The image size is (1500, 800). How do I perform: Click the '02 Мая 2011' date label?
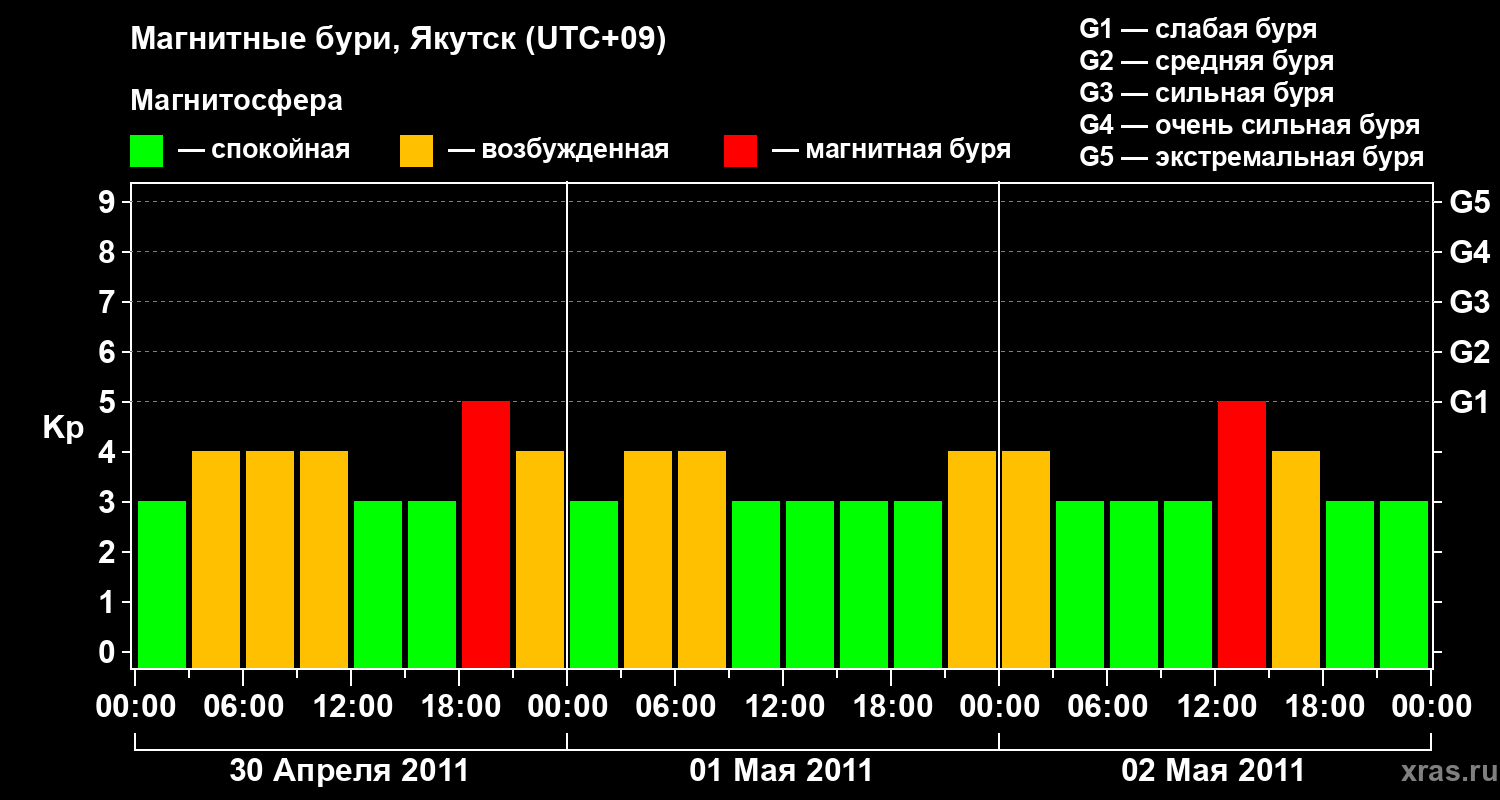point(1213,770)
